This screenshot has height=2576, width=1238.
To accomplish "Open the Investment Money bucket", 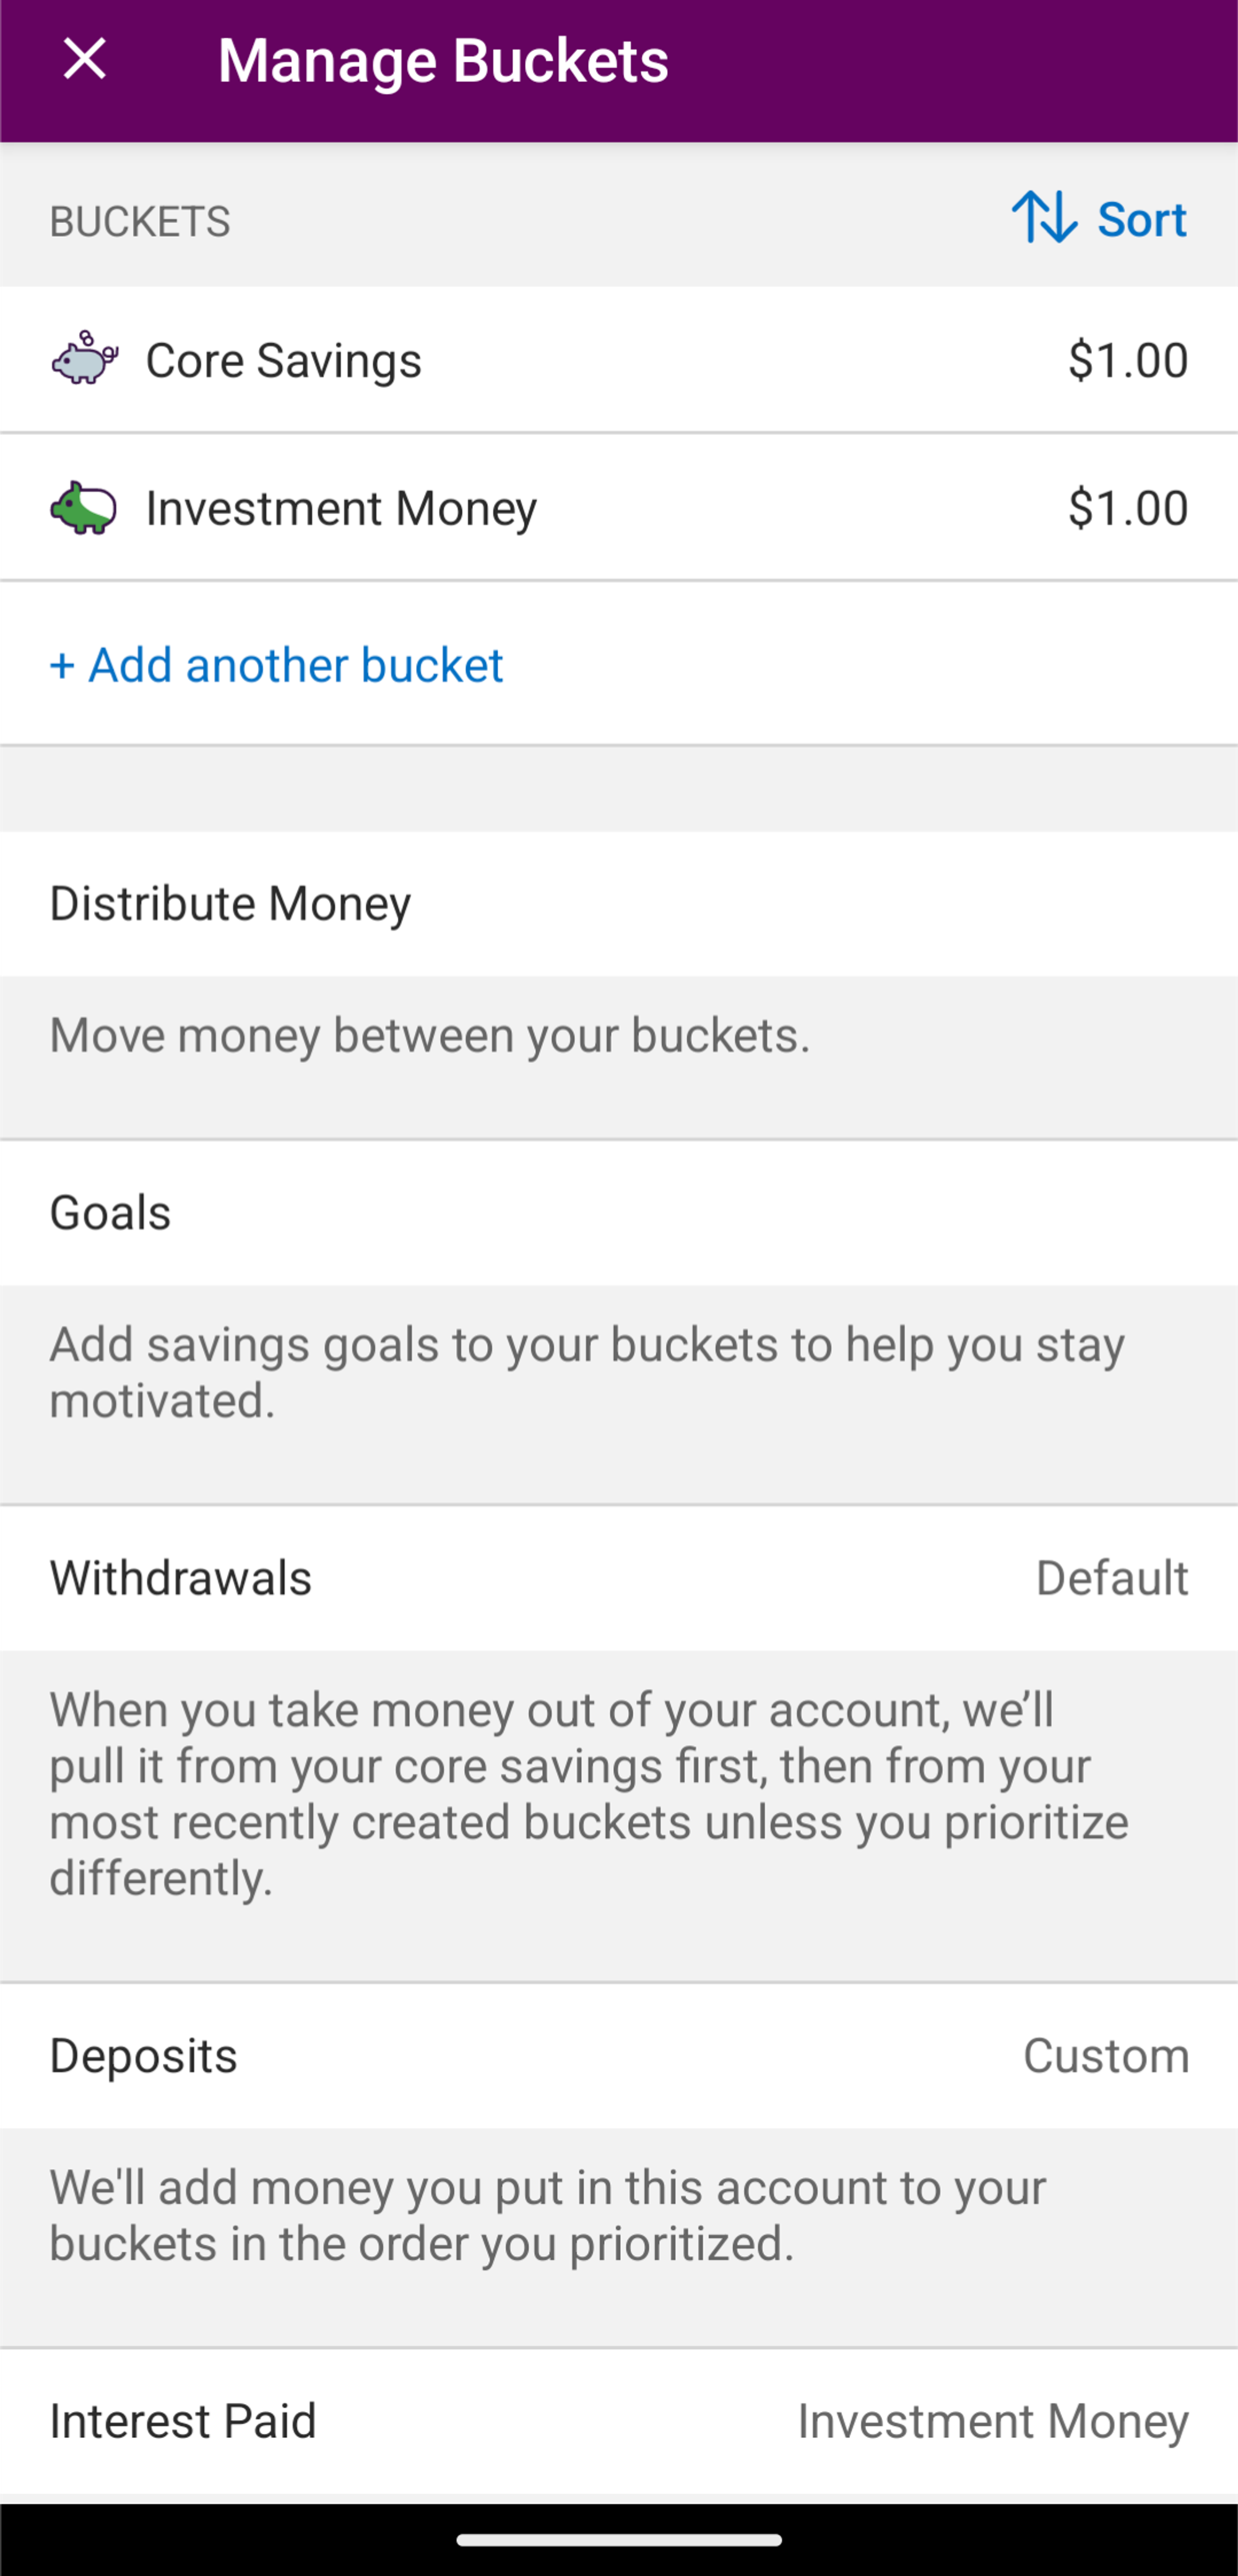I will [x=619, y=507].
